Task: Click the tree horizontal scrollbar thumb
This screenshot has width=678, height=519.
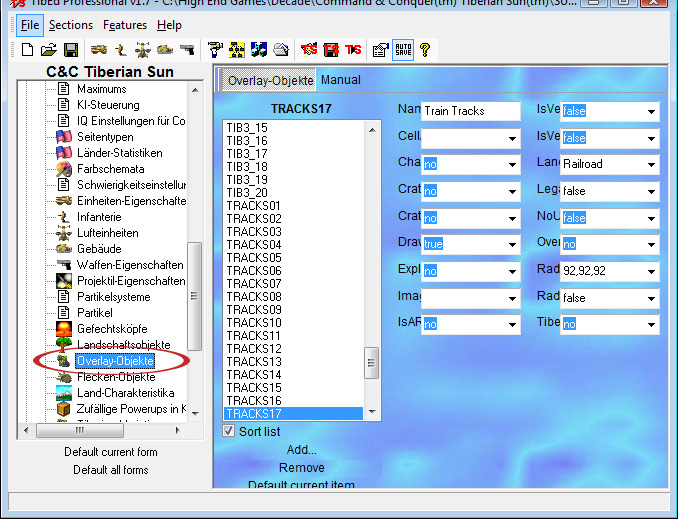Action: pyautogui.click(x=80, y=430)
